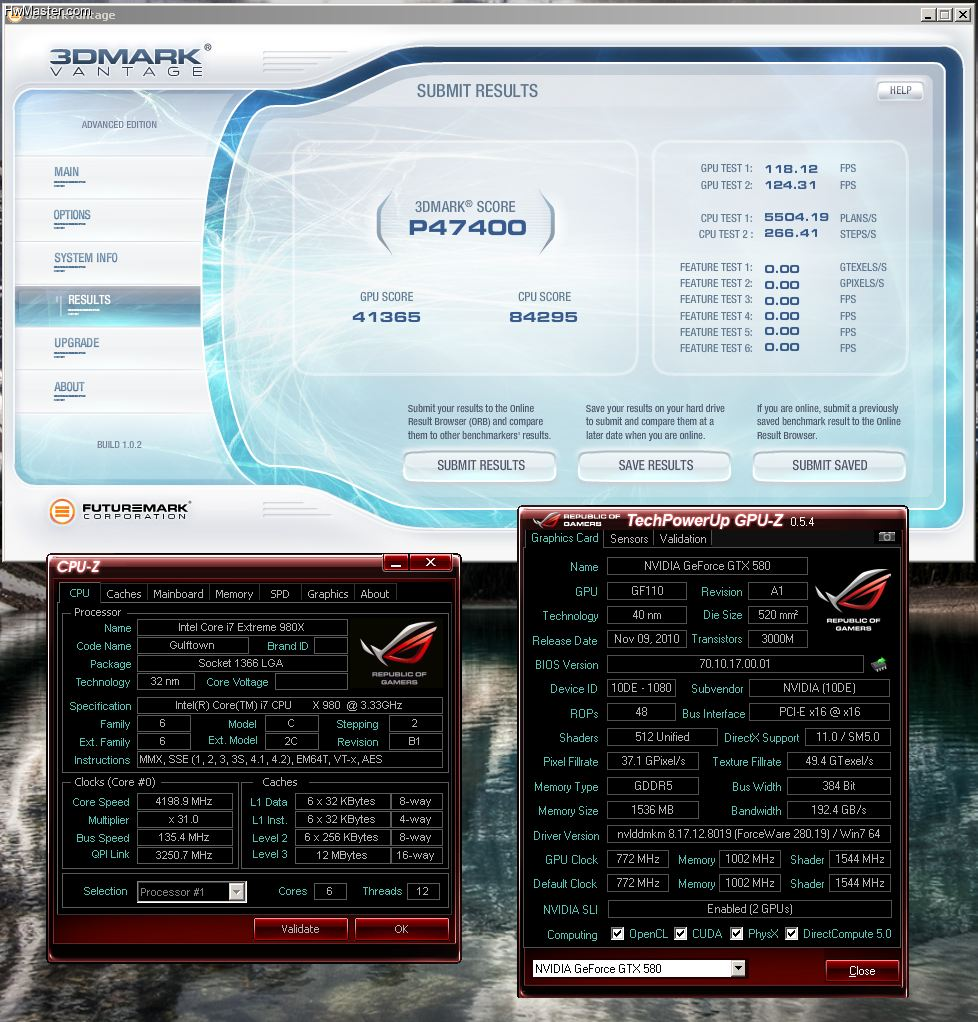Open MAIN section in 3DMark sidebar
The image size is (978, 1022).
click(67, 172)
